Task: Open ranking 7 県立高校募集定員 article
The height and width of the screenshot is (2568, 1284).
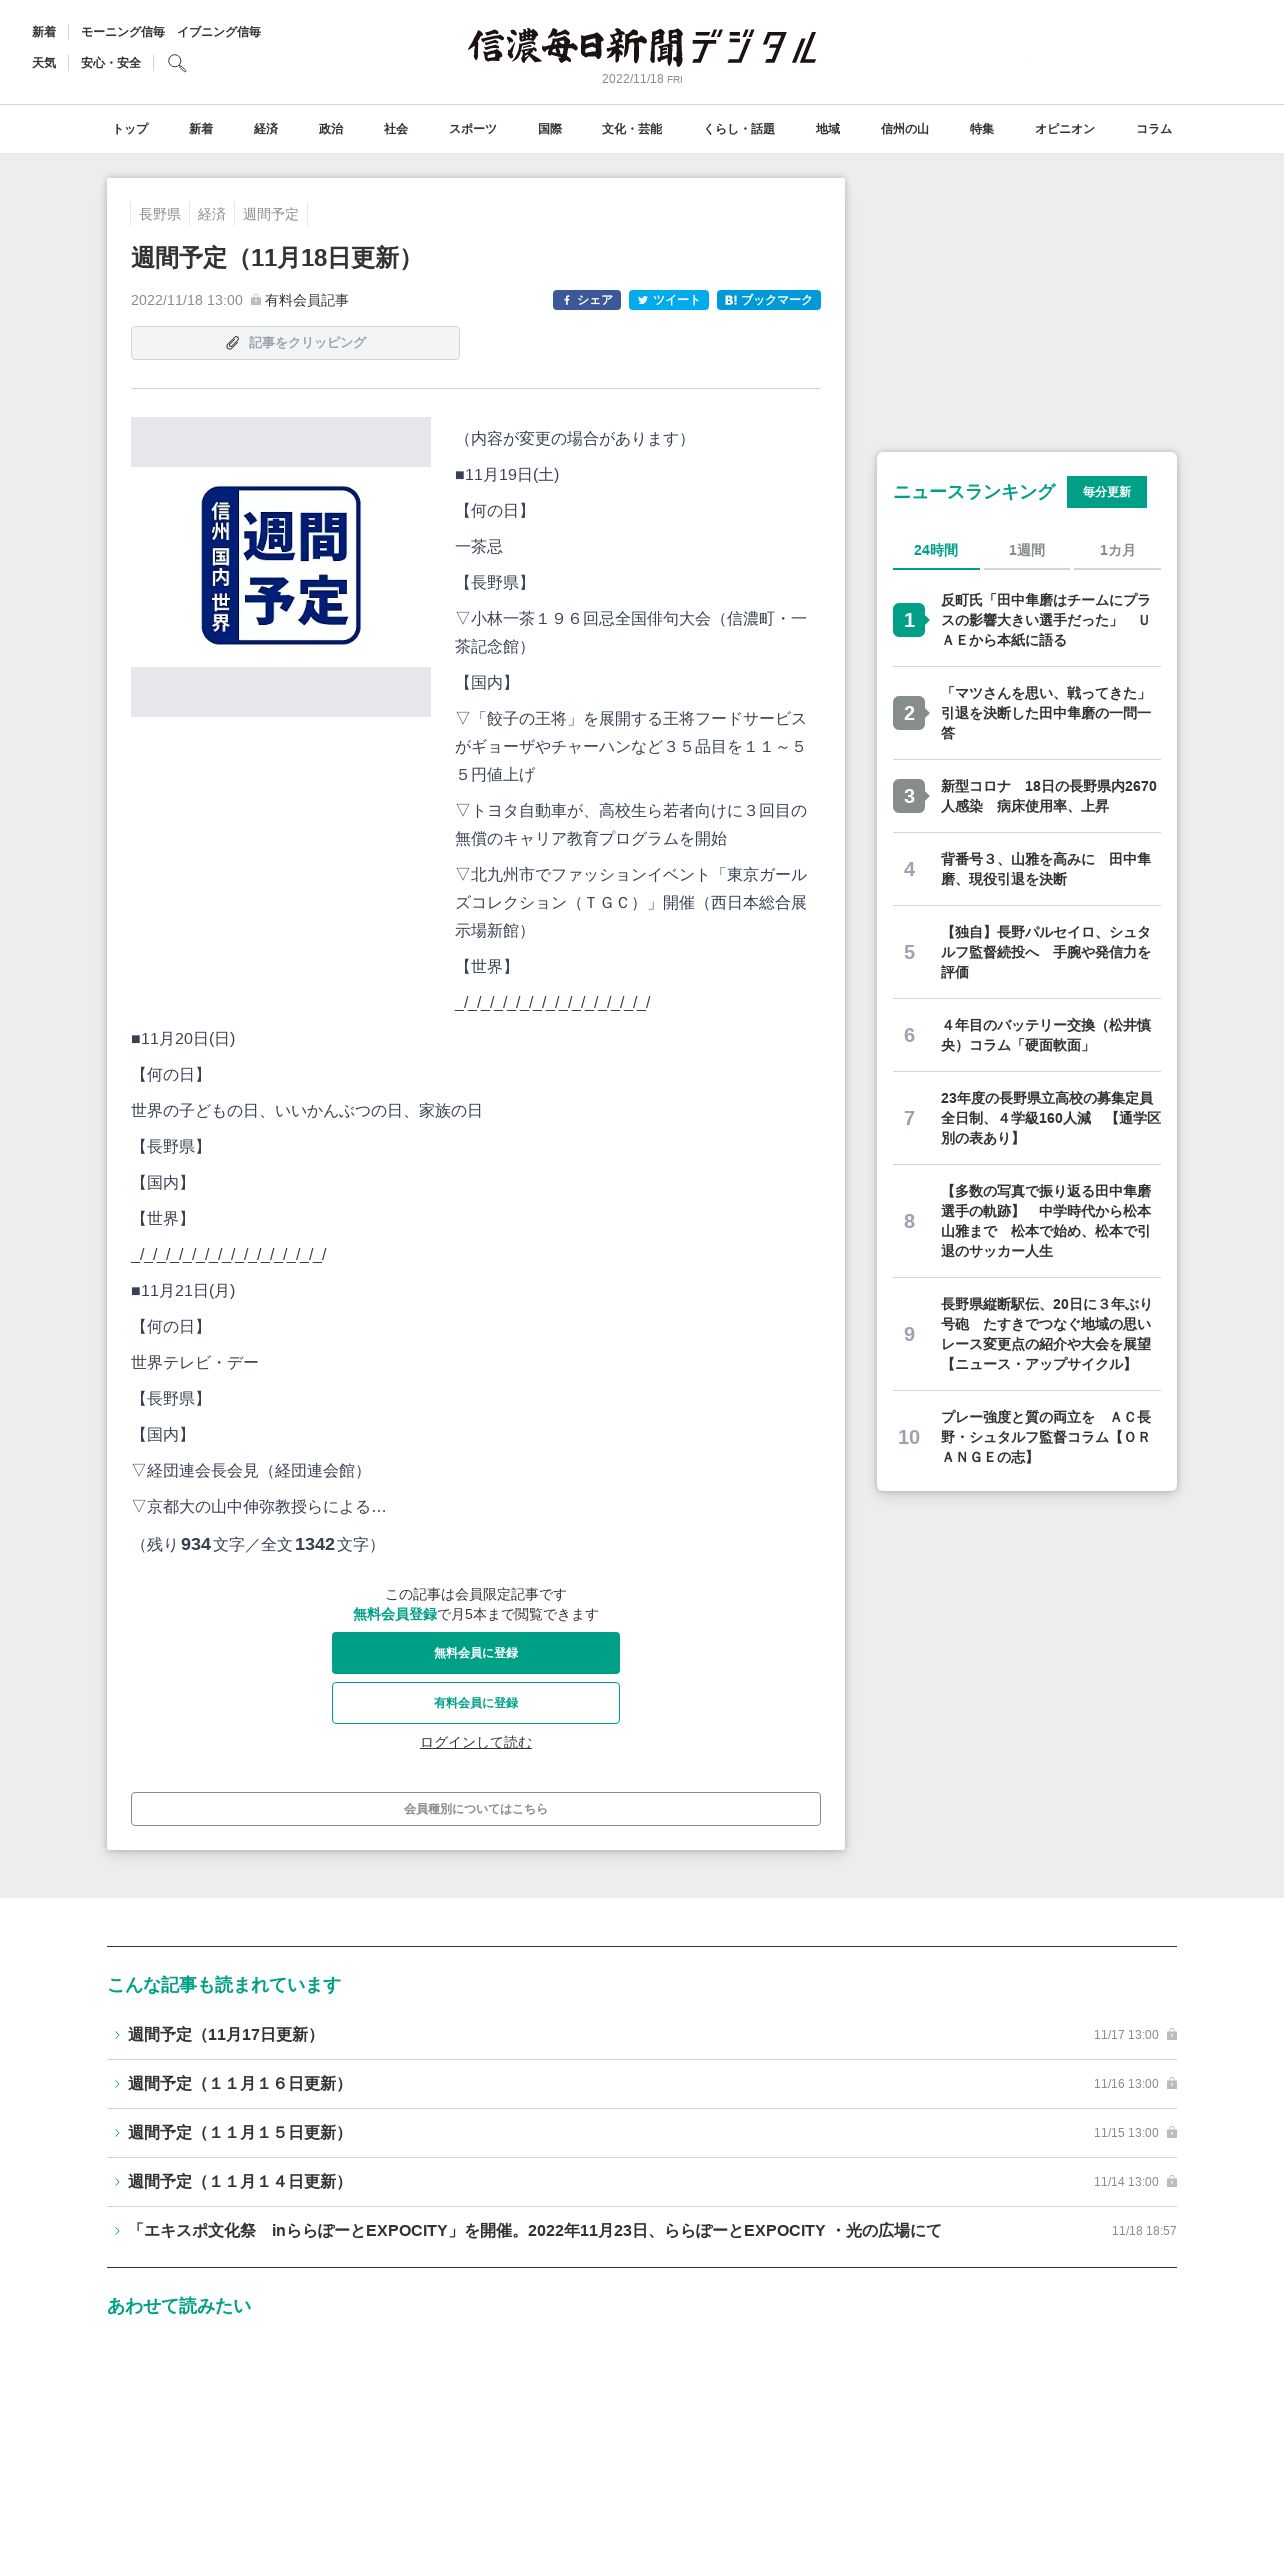Action: pos(1027,1118)
